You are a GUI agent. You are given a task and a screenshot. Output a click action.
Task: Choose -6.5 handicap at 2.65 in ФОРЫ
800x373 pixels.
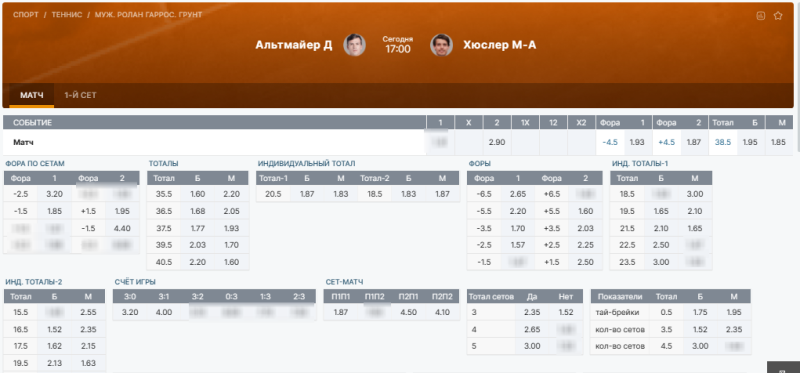click(518, 194)
